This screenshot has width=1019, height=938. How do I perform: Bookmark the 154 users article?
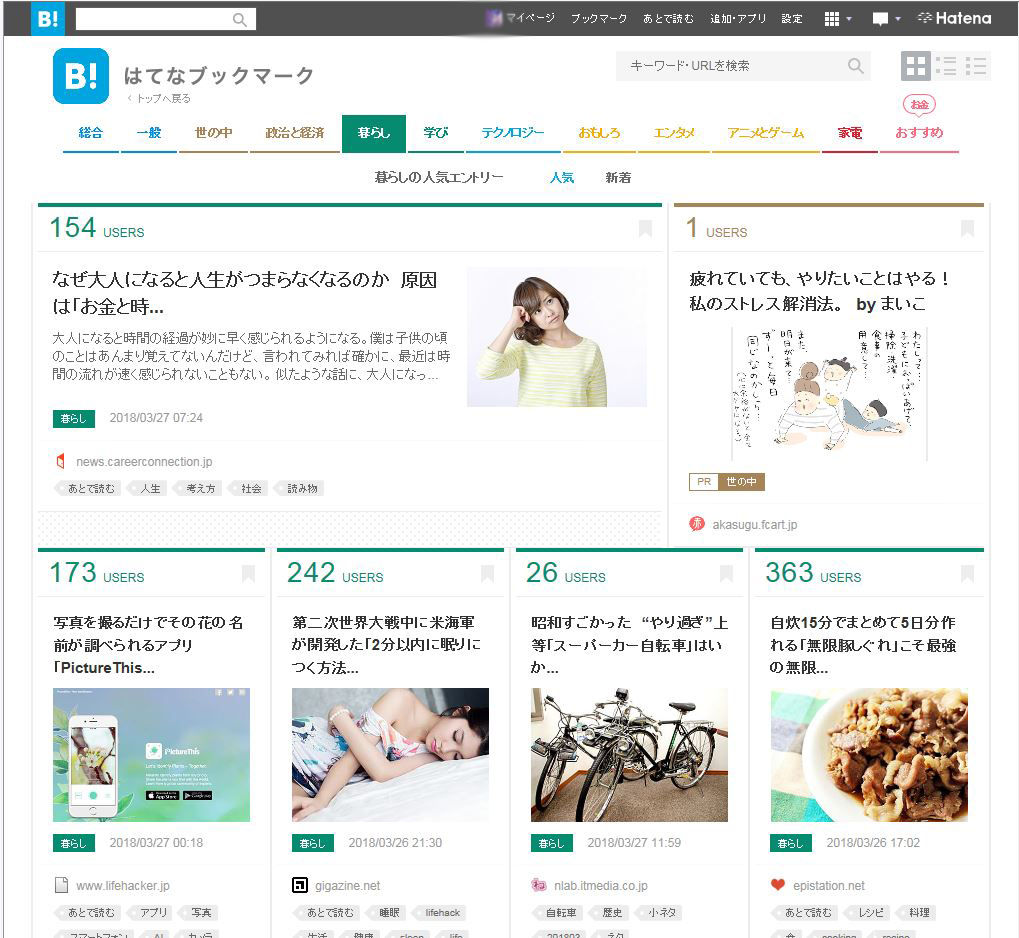click(645, 228)
